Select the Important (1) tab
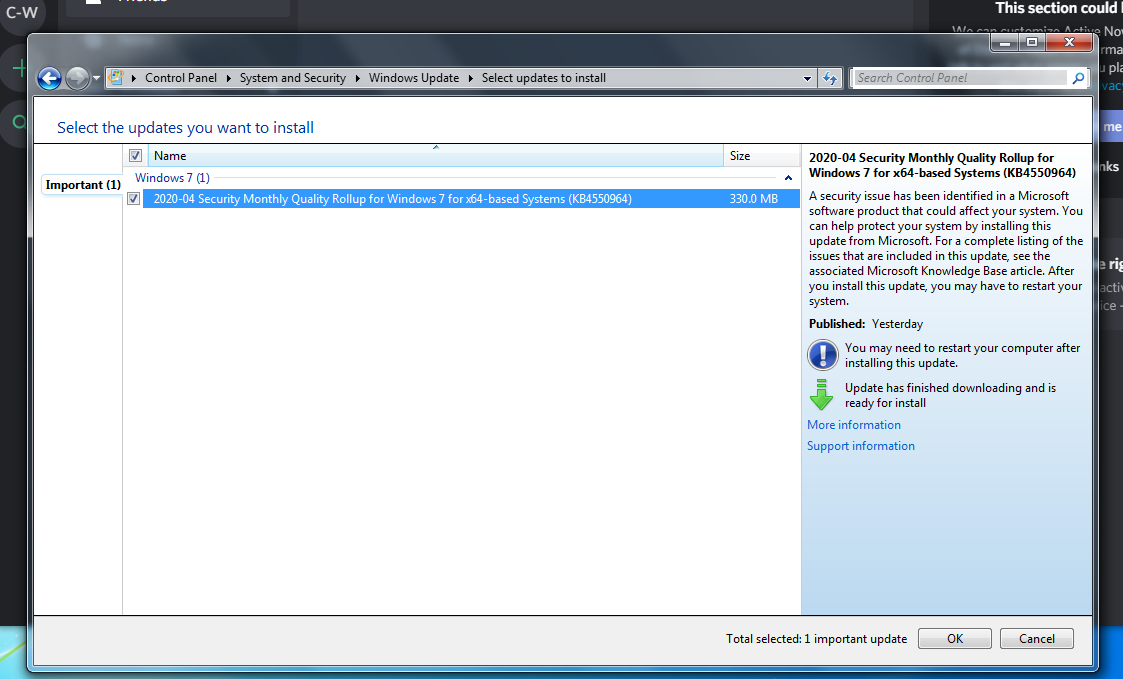 coord(83,185)
